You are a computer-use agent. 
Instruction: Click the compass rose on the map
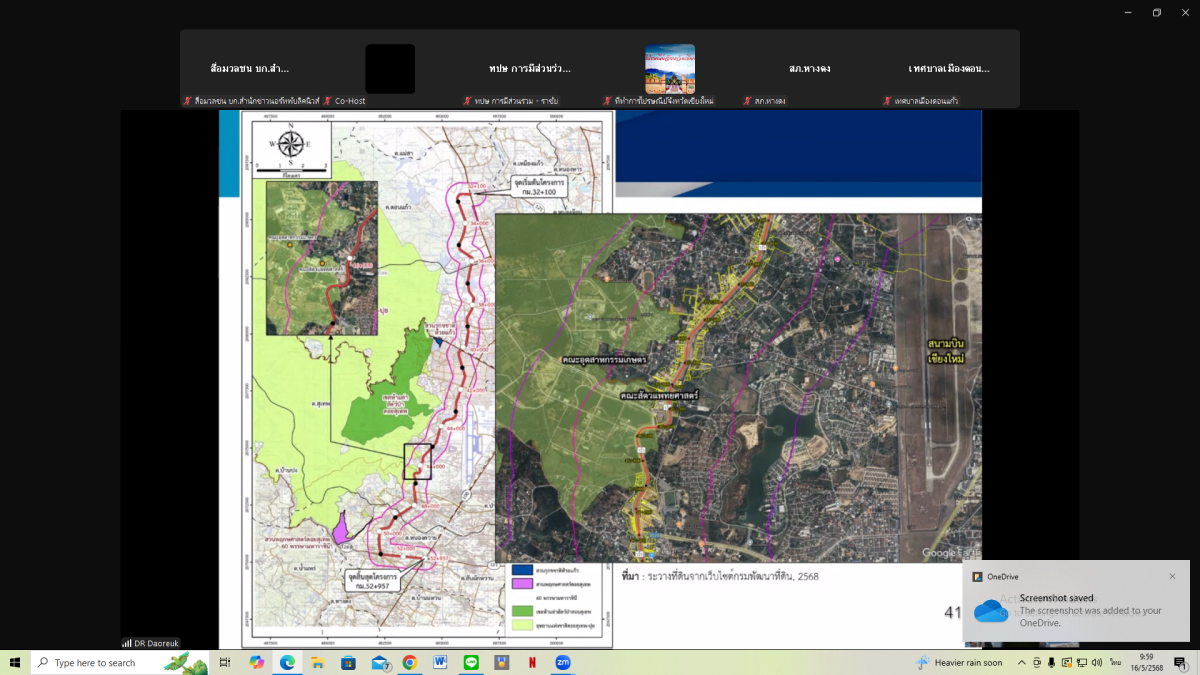point(291,144)
